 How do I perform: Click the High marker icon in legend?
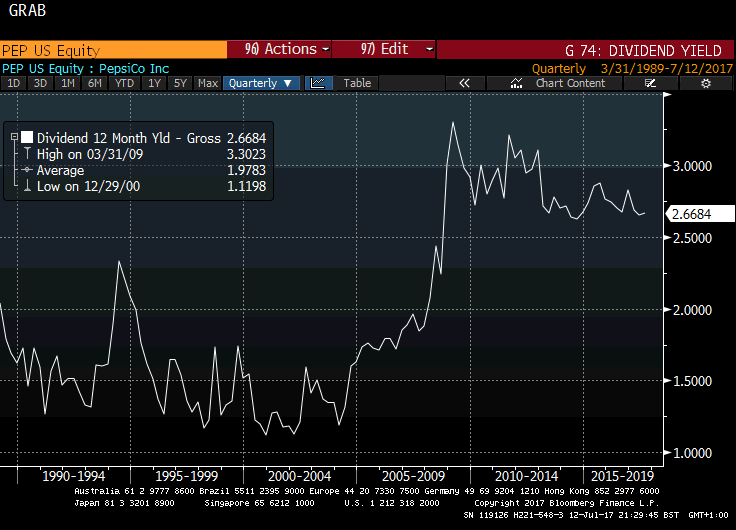click(27, 155)
